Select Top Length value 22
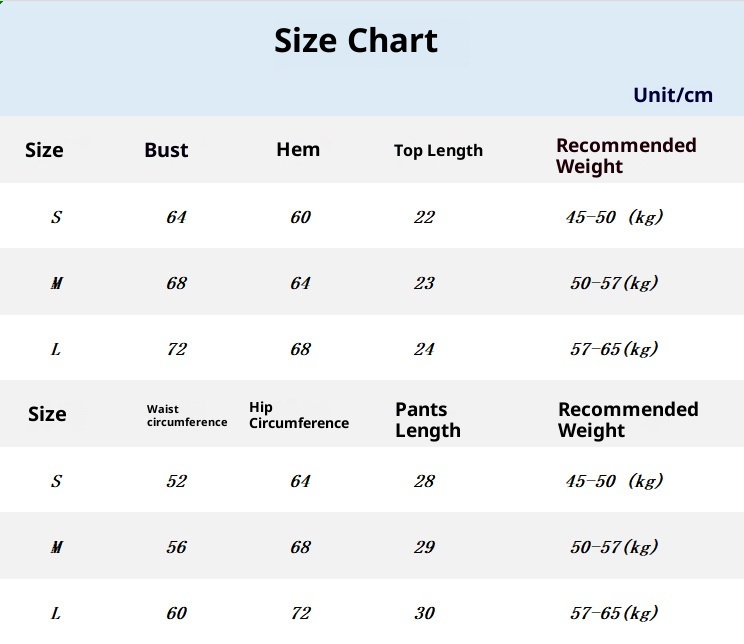This screenshot has height=644, width=744. (424, 217)
